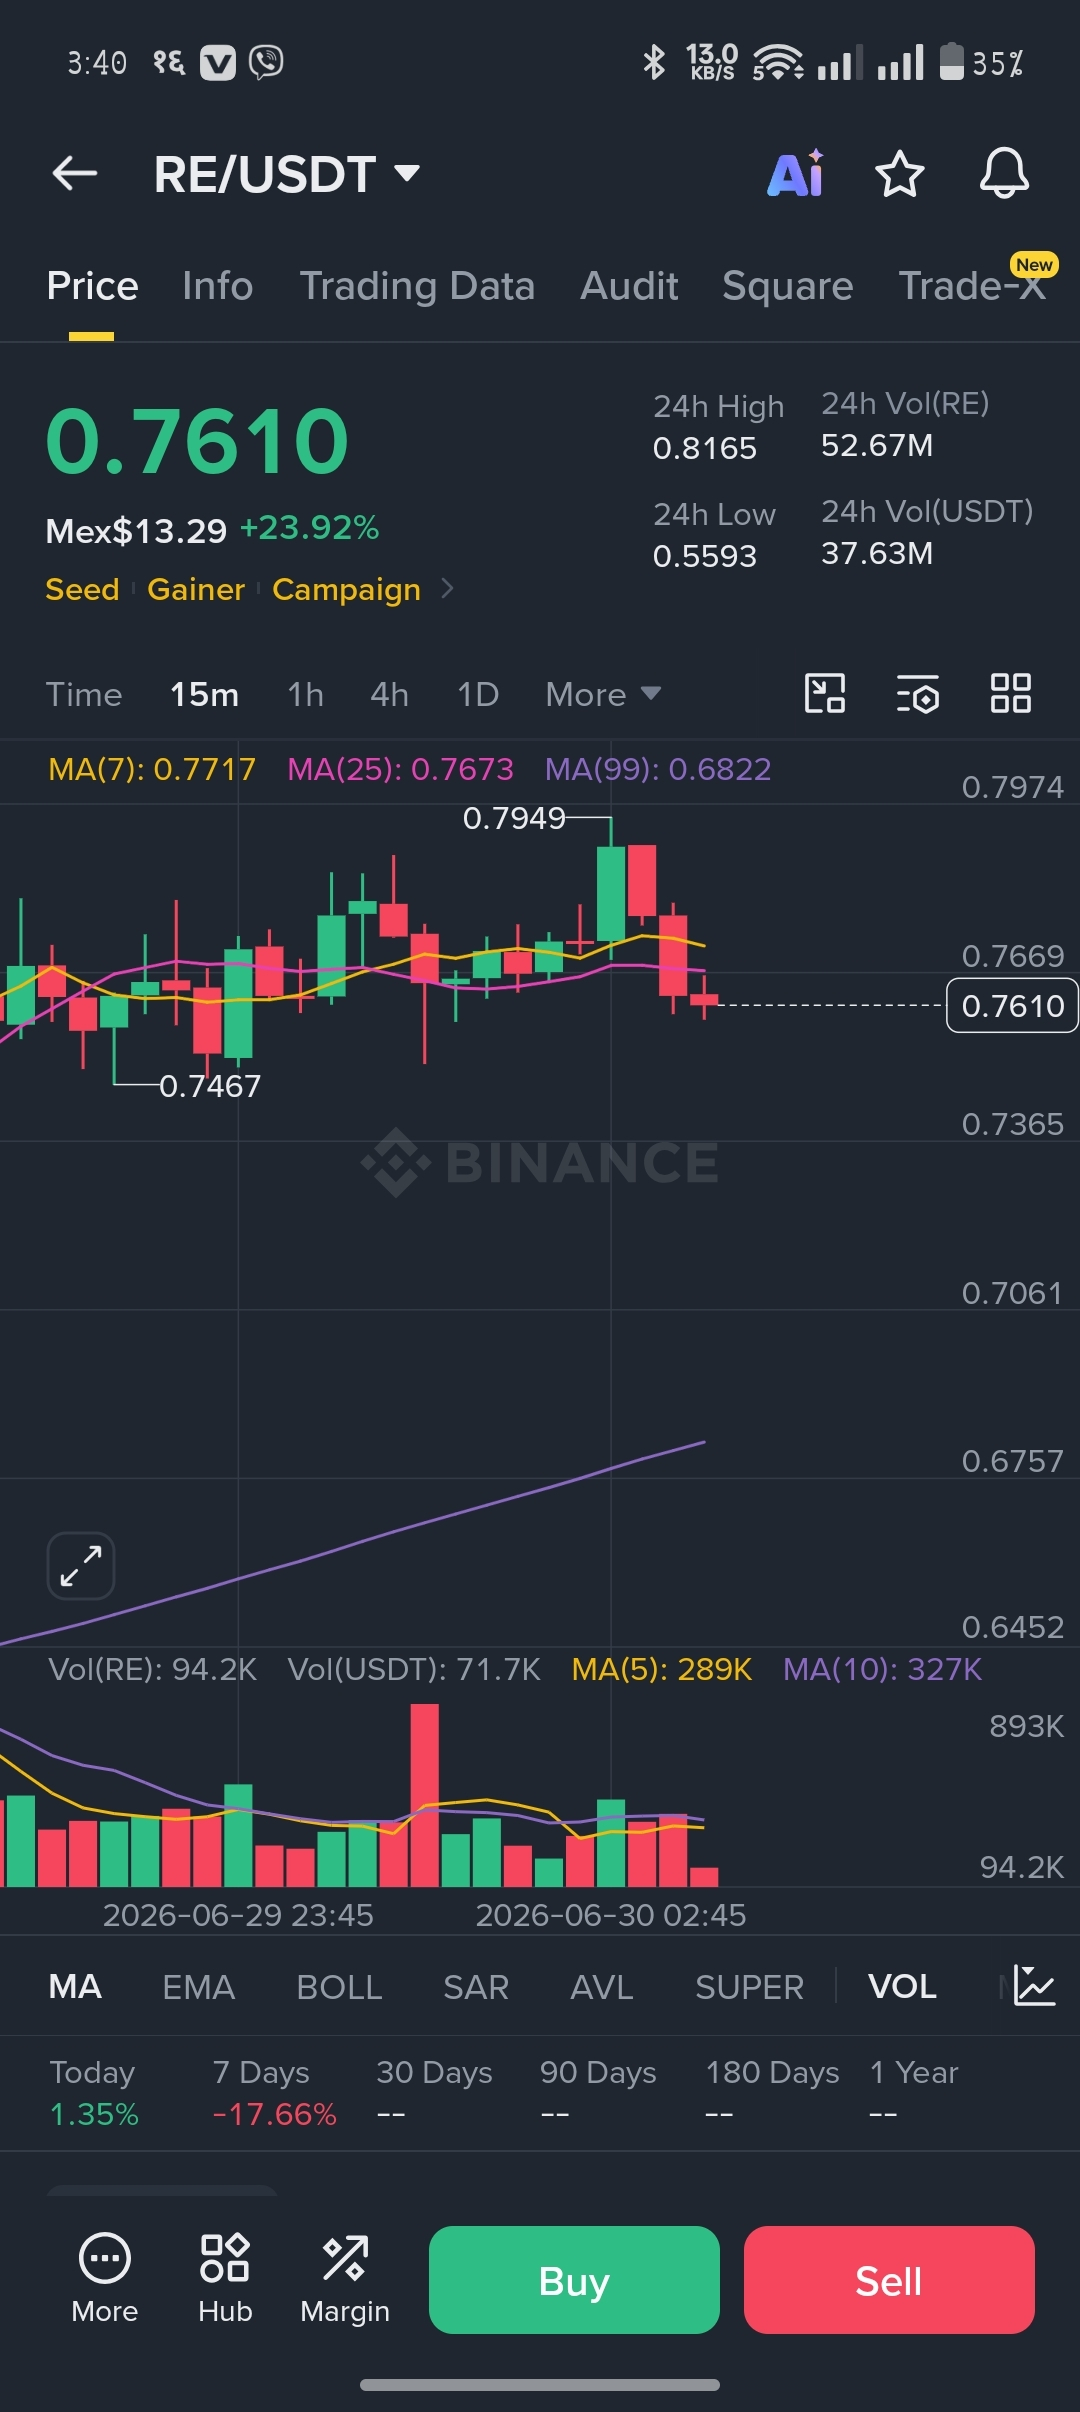Open price alert bell icon
This screenshot has height=2412, width=1080.
point(1004,173)
